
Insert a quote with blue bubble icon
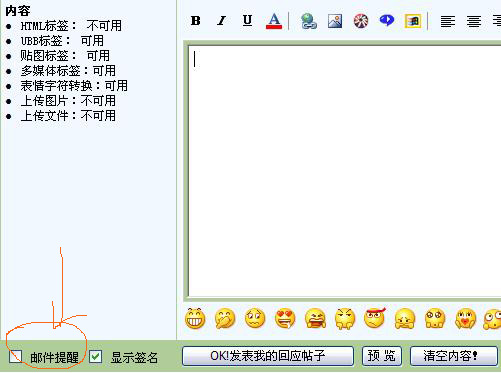pyautogui.click(x=387, y=21)
